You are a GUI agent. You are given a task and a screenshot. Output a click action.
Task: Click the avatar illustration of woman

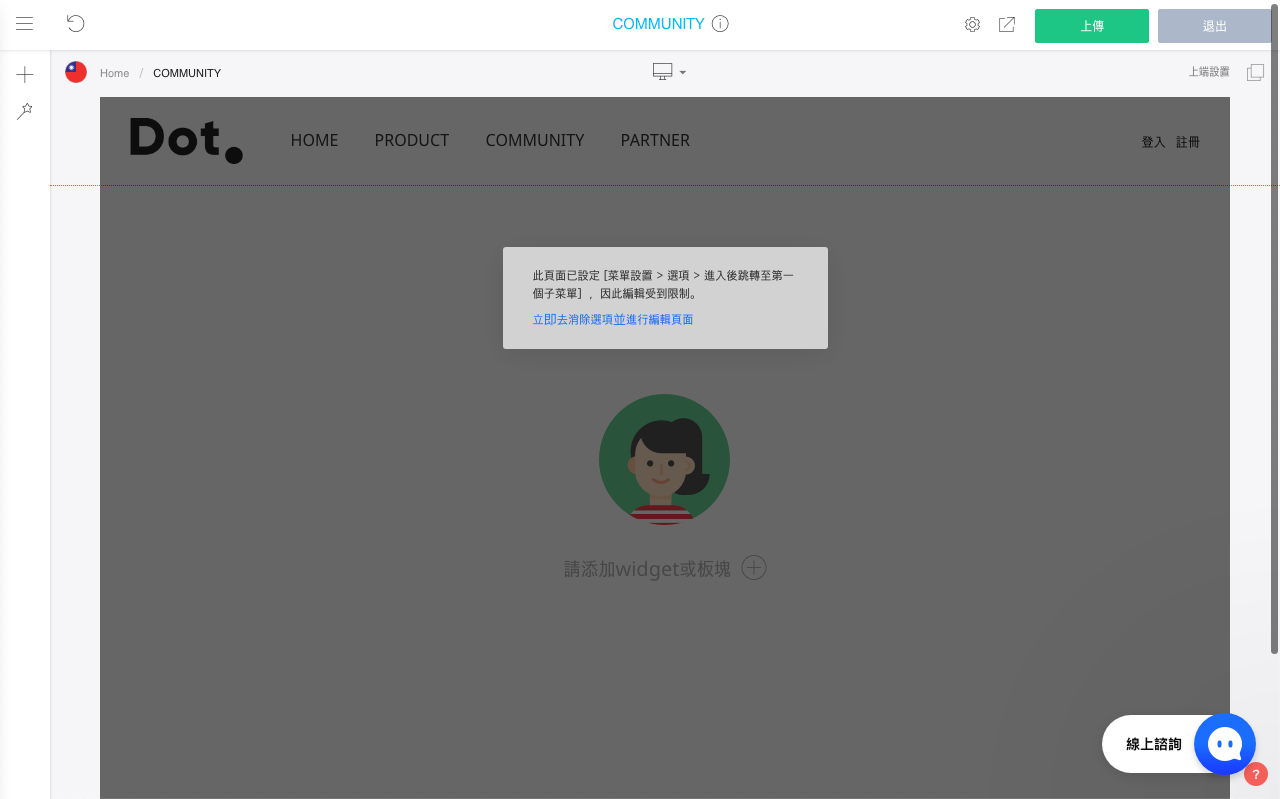click(664, 459)
